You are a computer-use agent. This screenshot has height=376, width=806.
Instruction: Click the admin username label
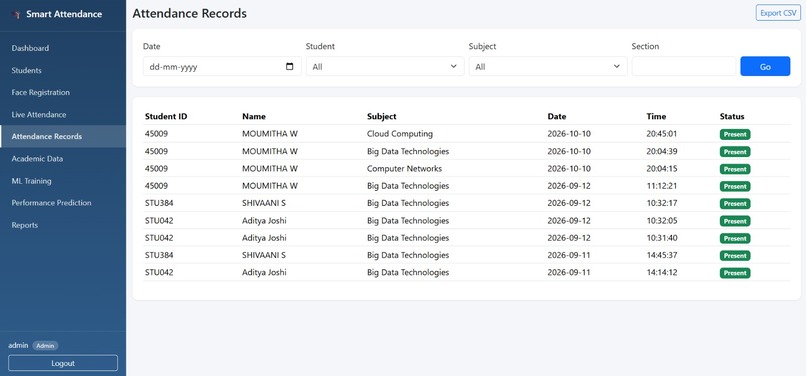pyautogui.click(x=18, y=345)
